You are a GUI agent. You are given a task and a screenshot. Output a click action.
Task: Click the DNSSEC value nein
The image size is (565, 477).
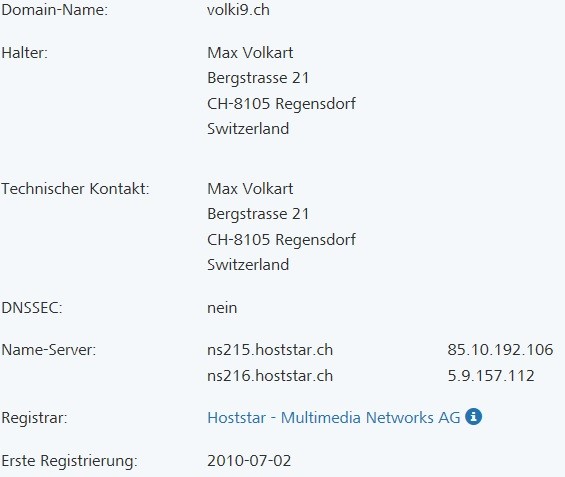click(x=222, y=308)
